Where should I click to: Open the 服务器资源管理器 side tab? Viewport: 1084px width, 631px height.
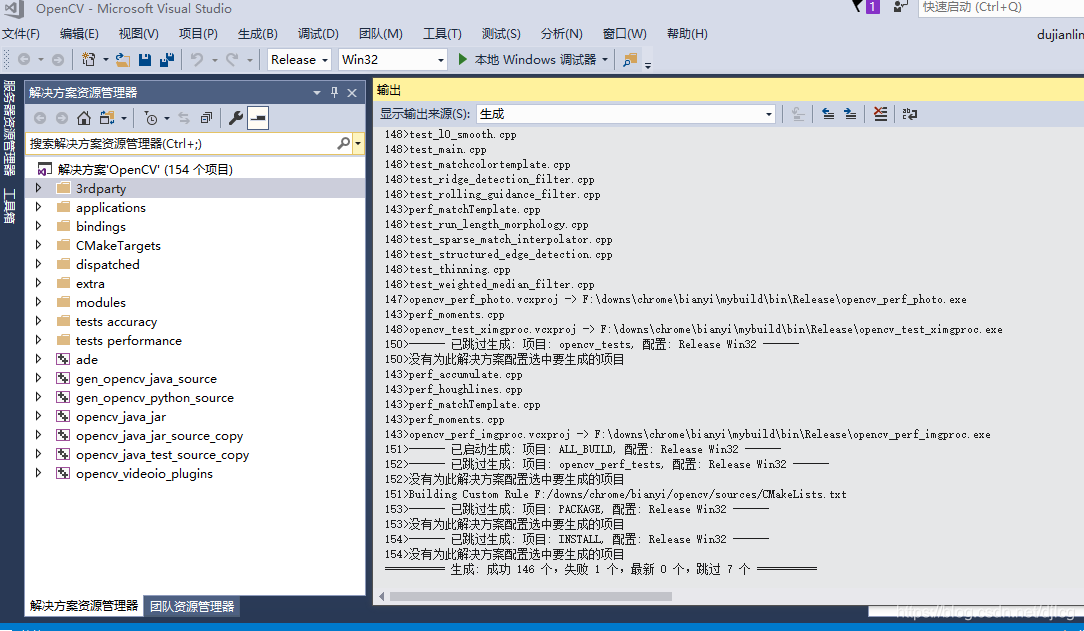click(x=9, y=128)
